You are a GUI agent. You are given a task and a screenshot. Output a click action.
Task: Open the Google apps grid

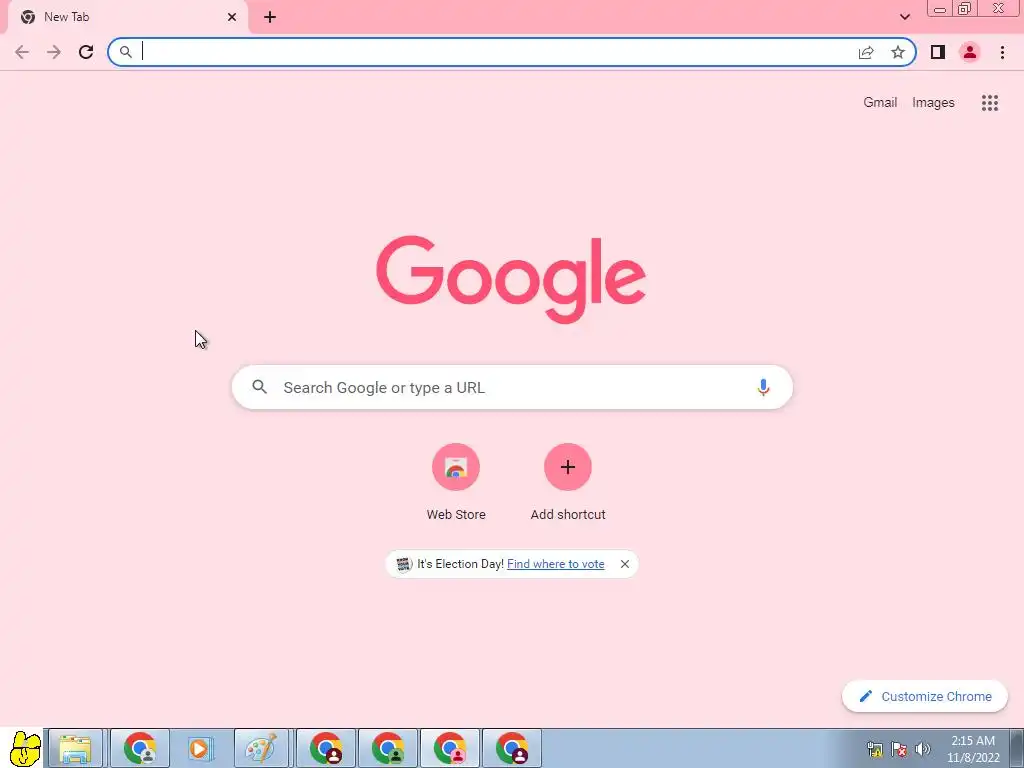[x=989, y=103]
